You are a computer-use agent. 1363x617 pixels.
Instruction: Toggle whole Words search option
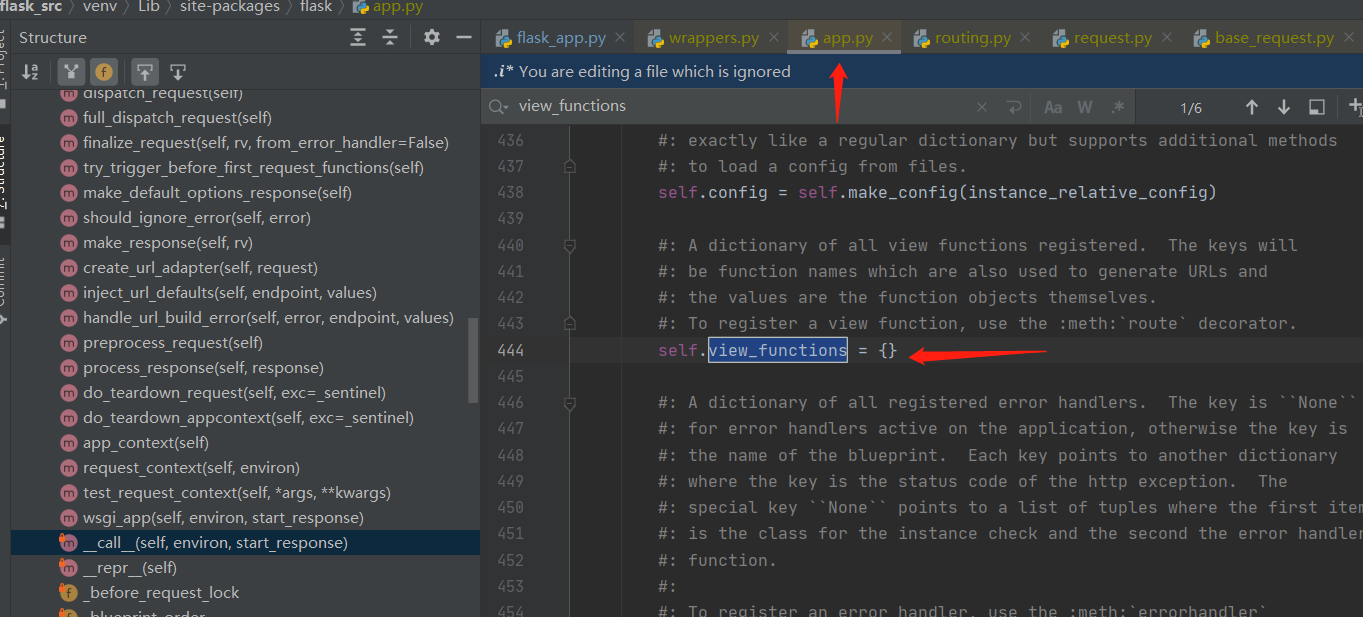point(1085,107)
